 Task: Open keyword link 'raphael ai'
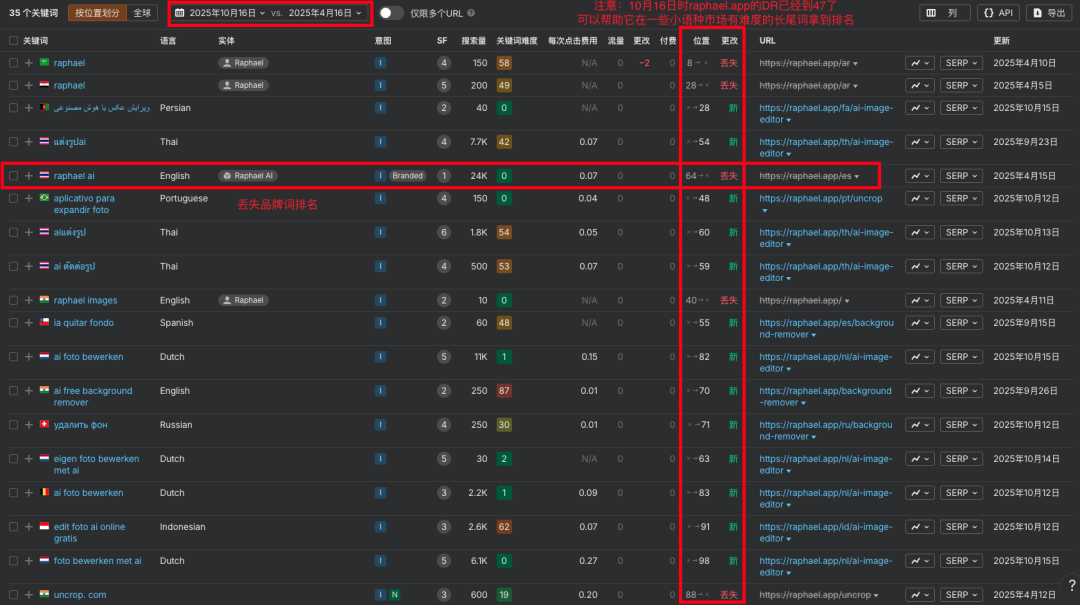pos(74,176)
